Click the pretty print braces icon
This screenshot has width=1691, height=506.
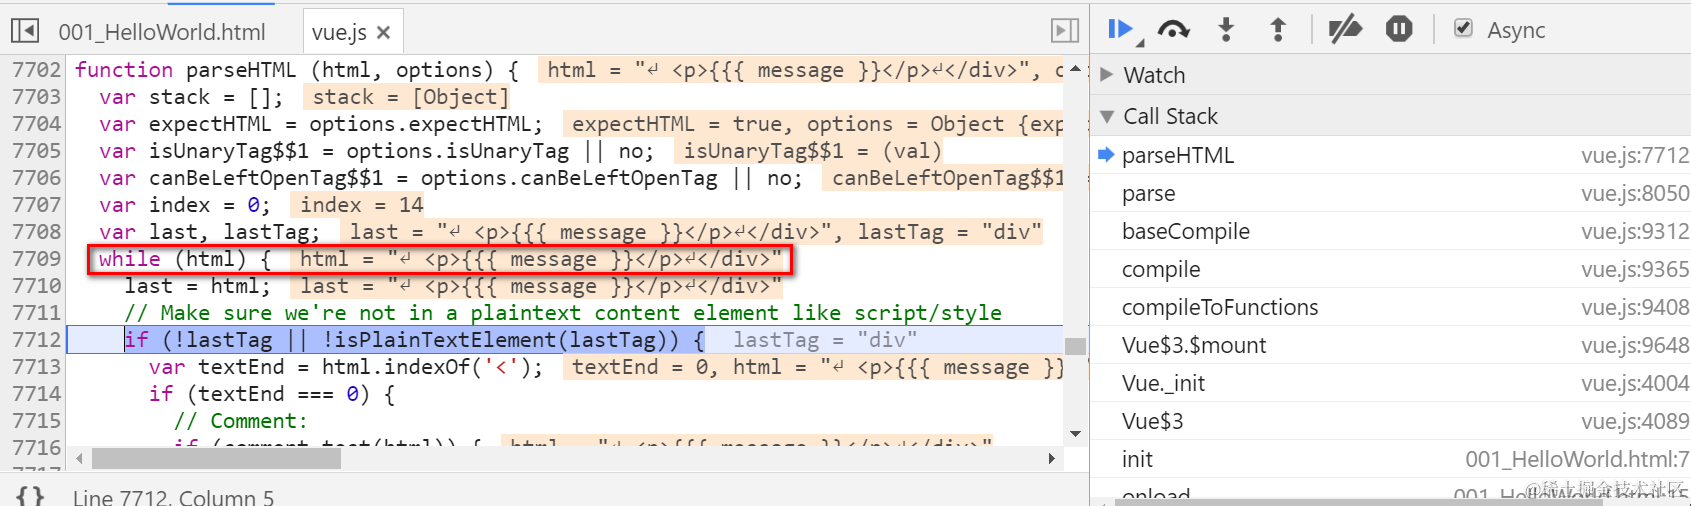tap(30, 496)
